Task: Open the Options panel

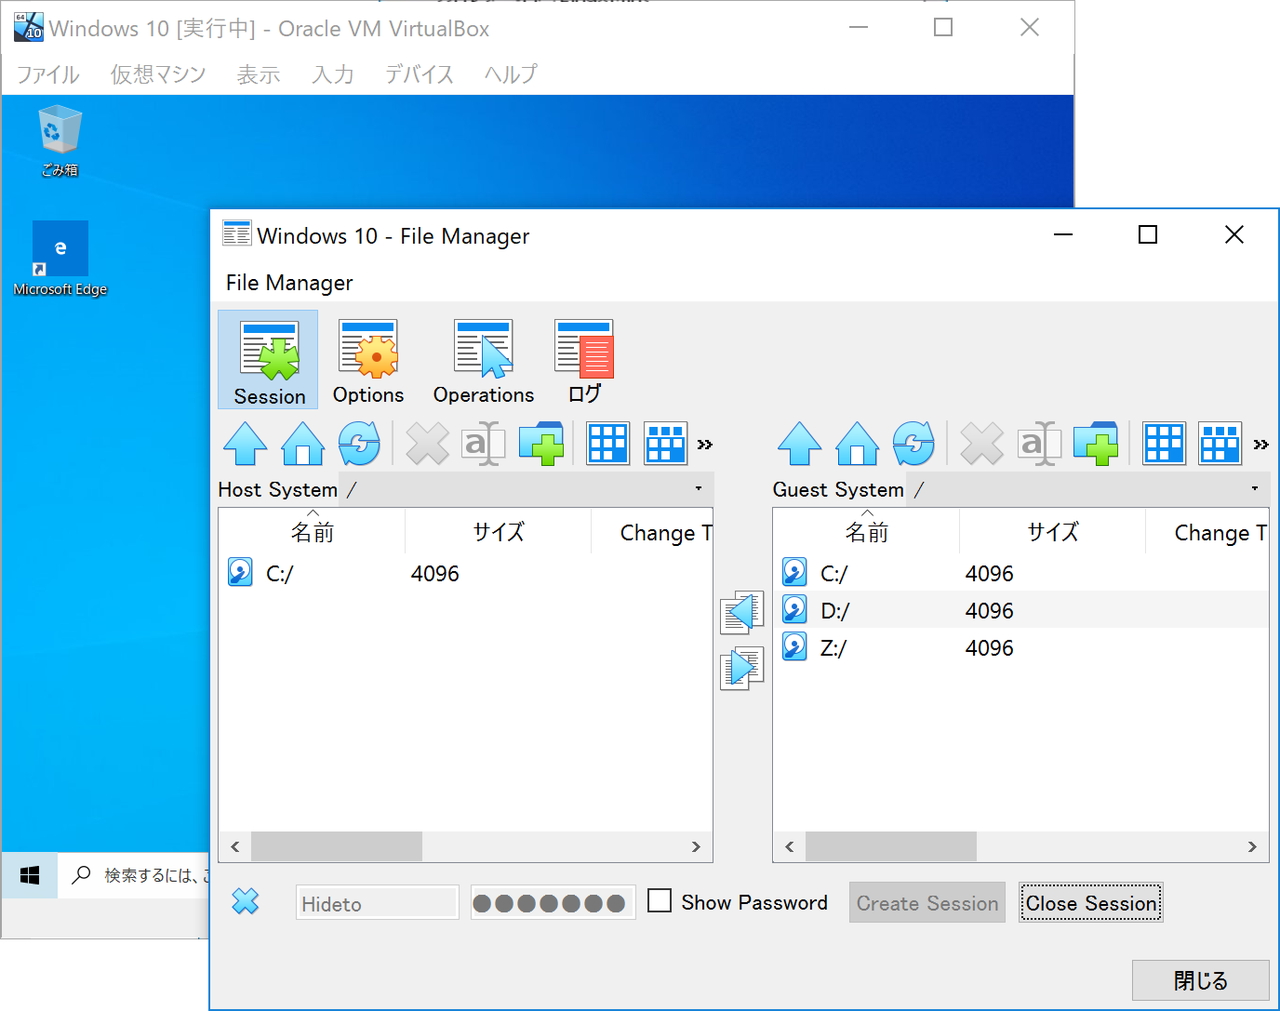Action: tap(368, 360)
